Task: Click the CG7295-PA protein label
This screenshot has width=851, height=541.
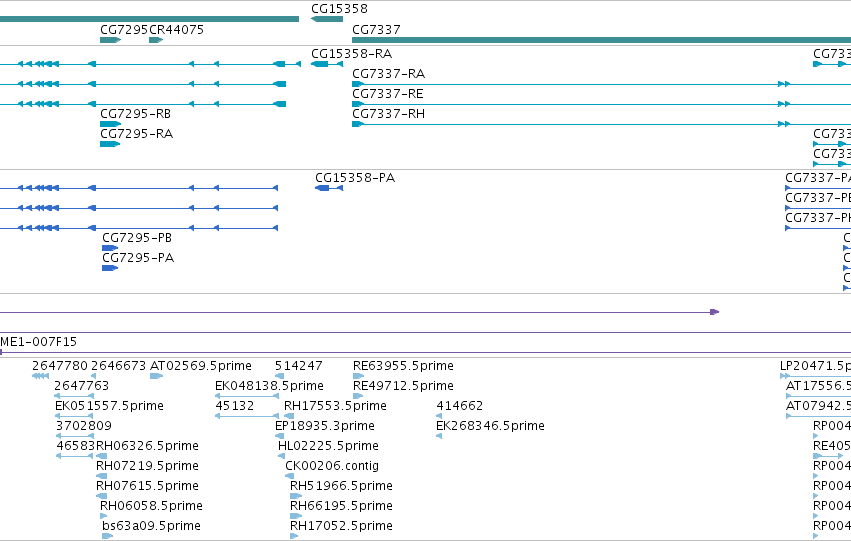Action: point(138,258)
